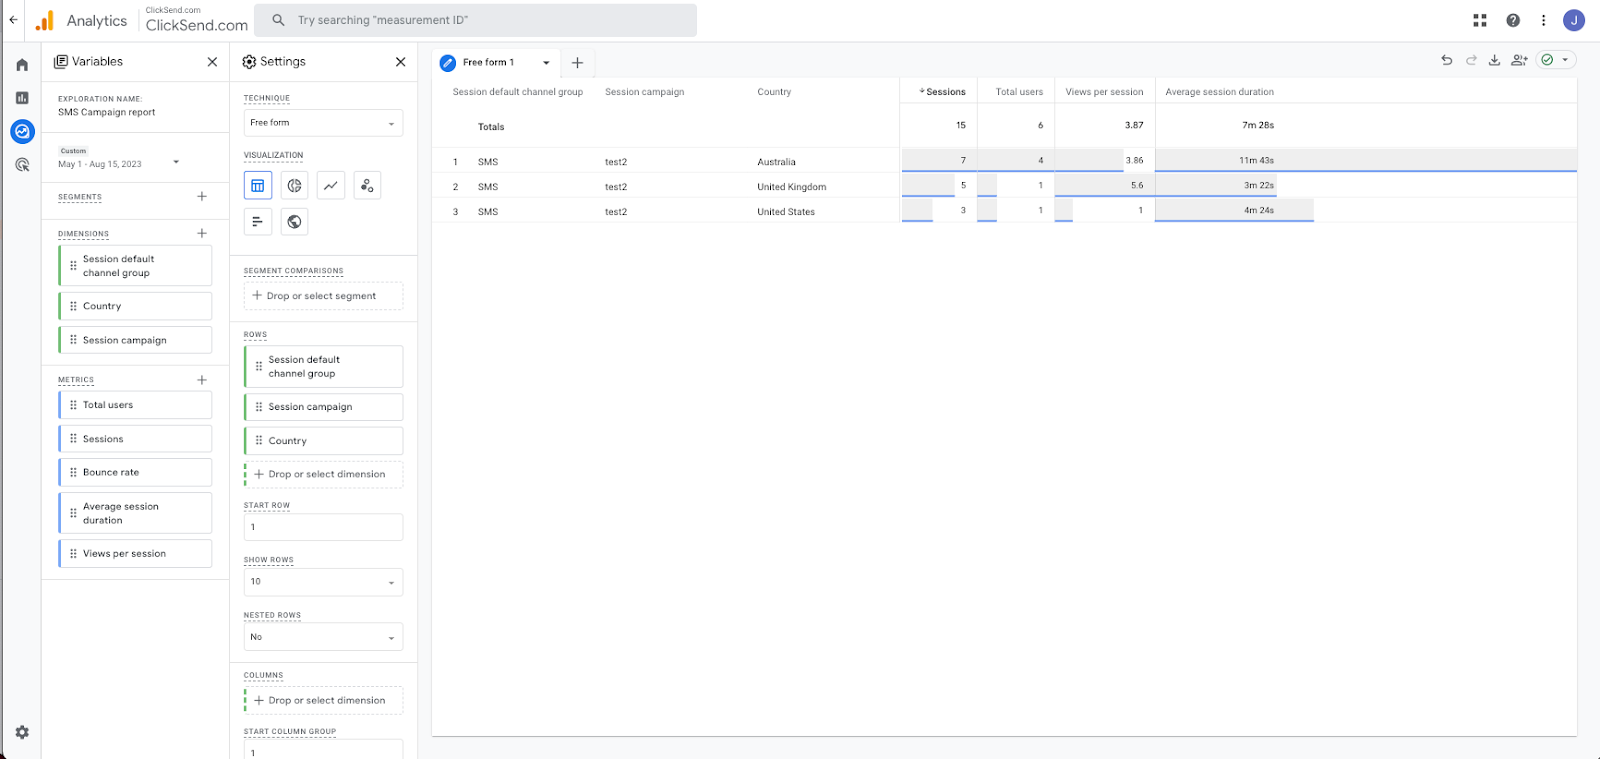
Task: Open the Nested Rows dropdown
Action: [323, 637]
